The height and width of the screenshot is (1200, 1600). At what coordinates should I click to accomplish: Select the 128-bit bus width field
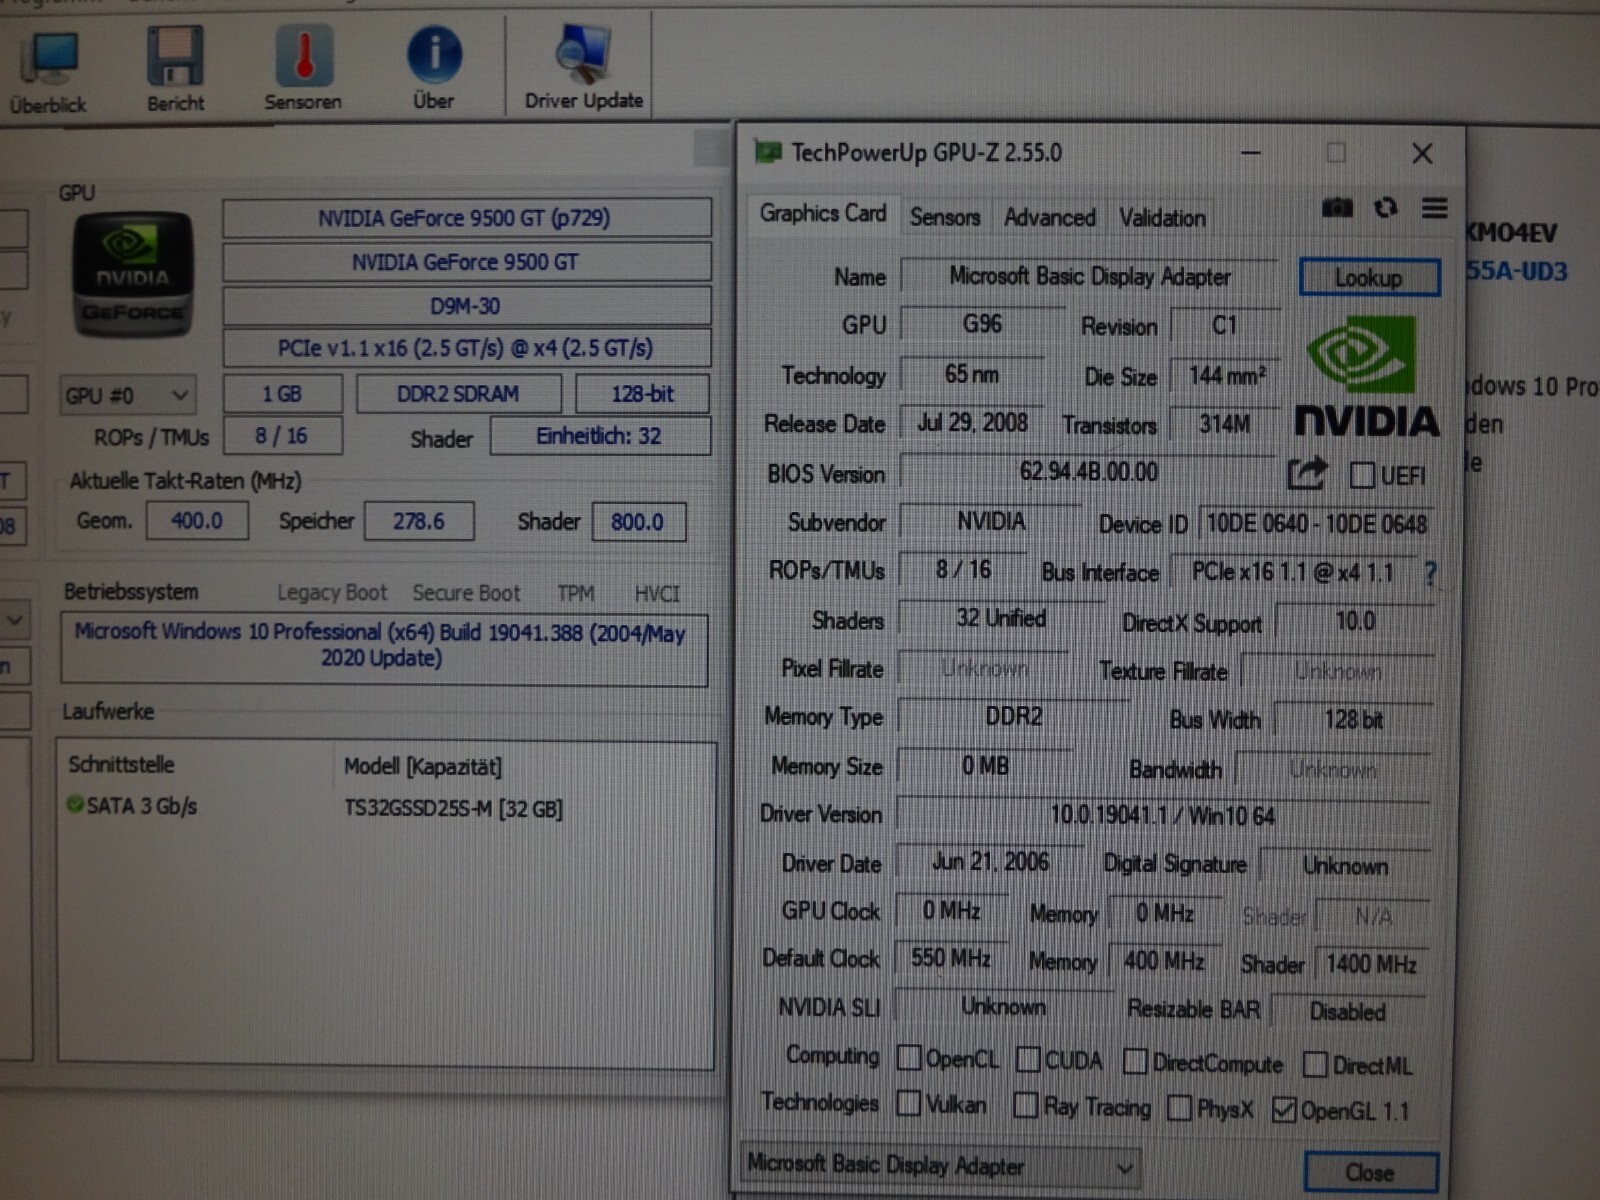pos(642,394)
